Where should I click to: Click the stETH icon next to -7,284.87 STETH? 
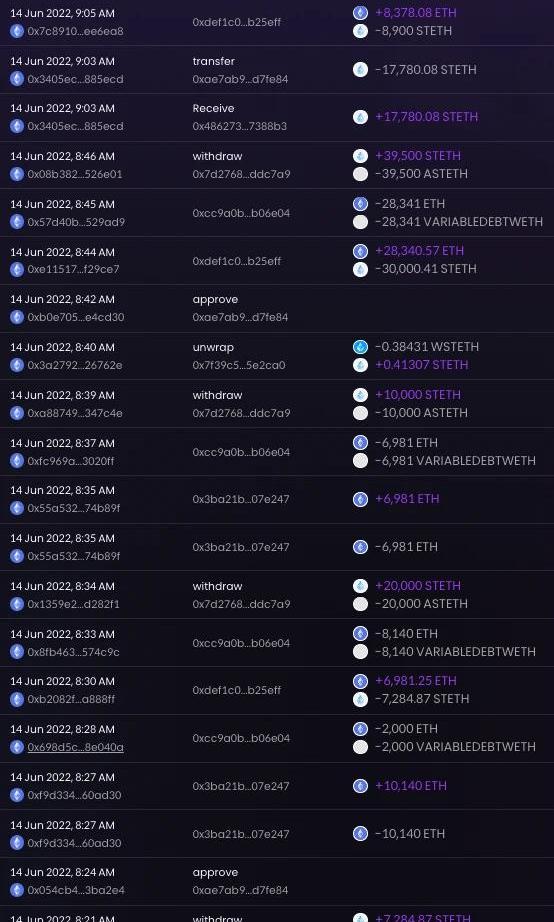(361, 699)
